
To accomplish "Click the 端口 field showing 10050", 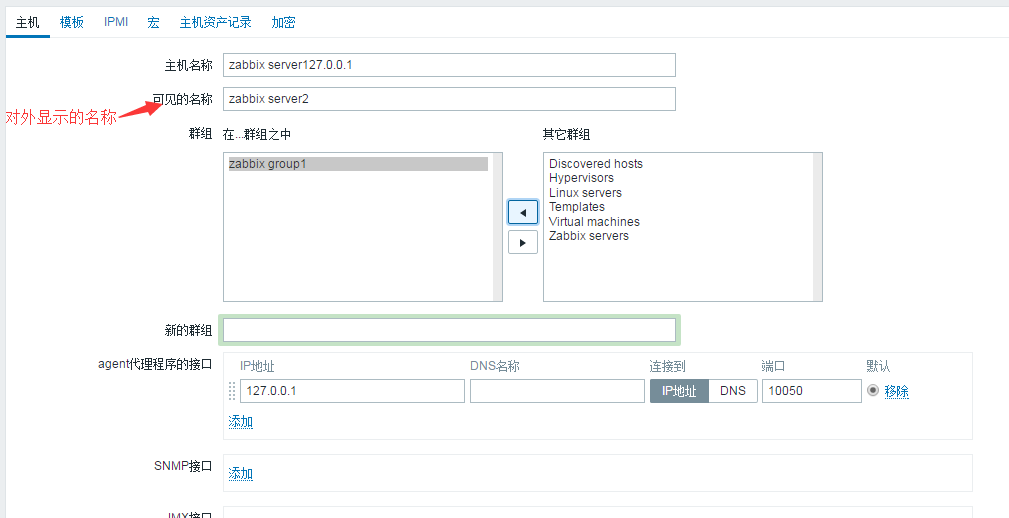I will click(x=811, y=391).
